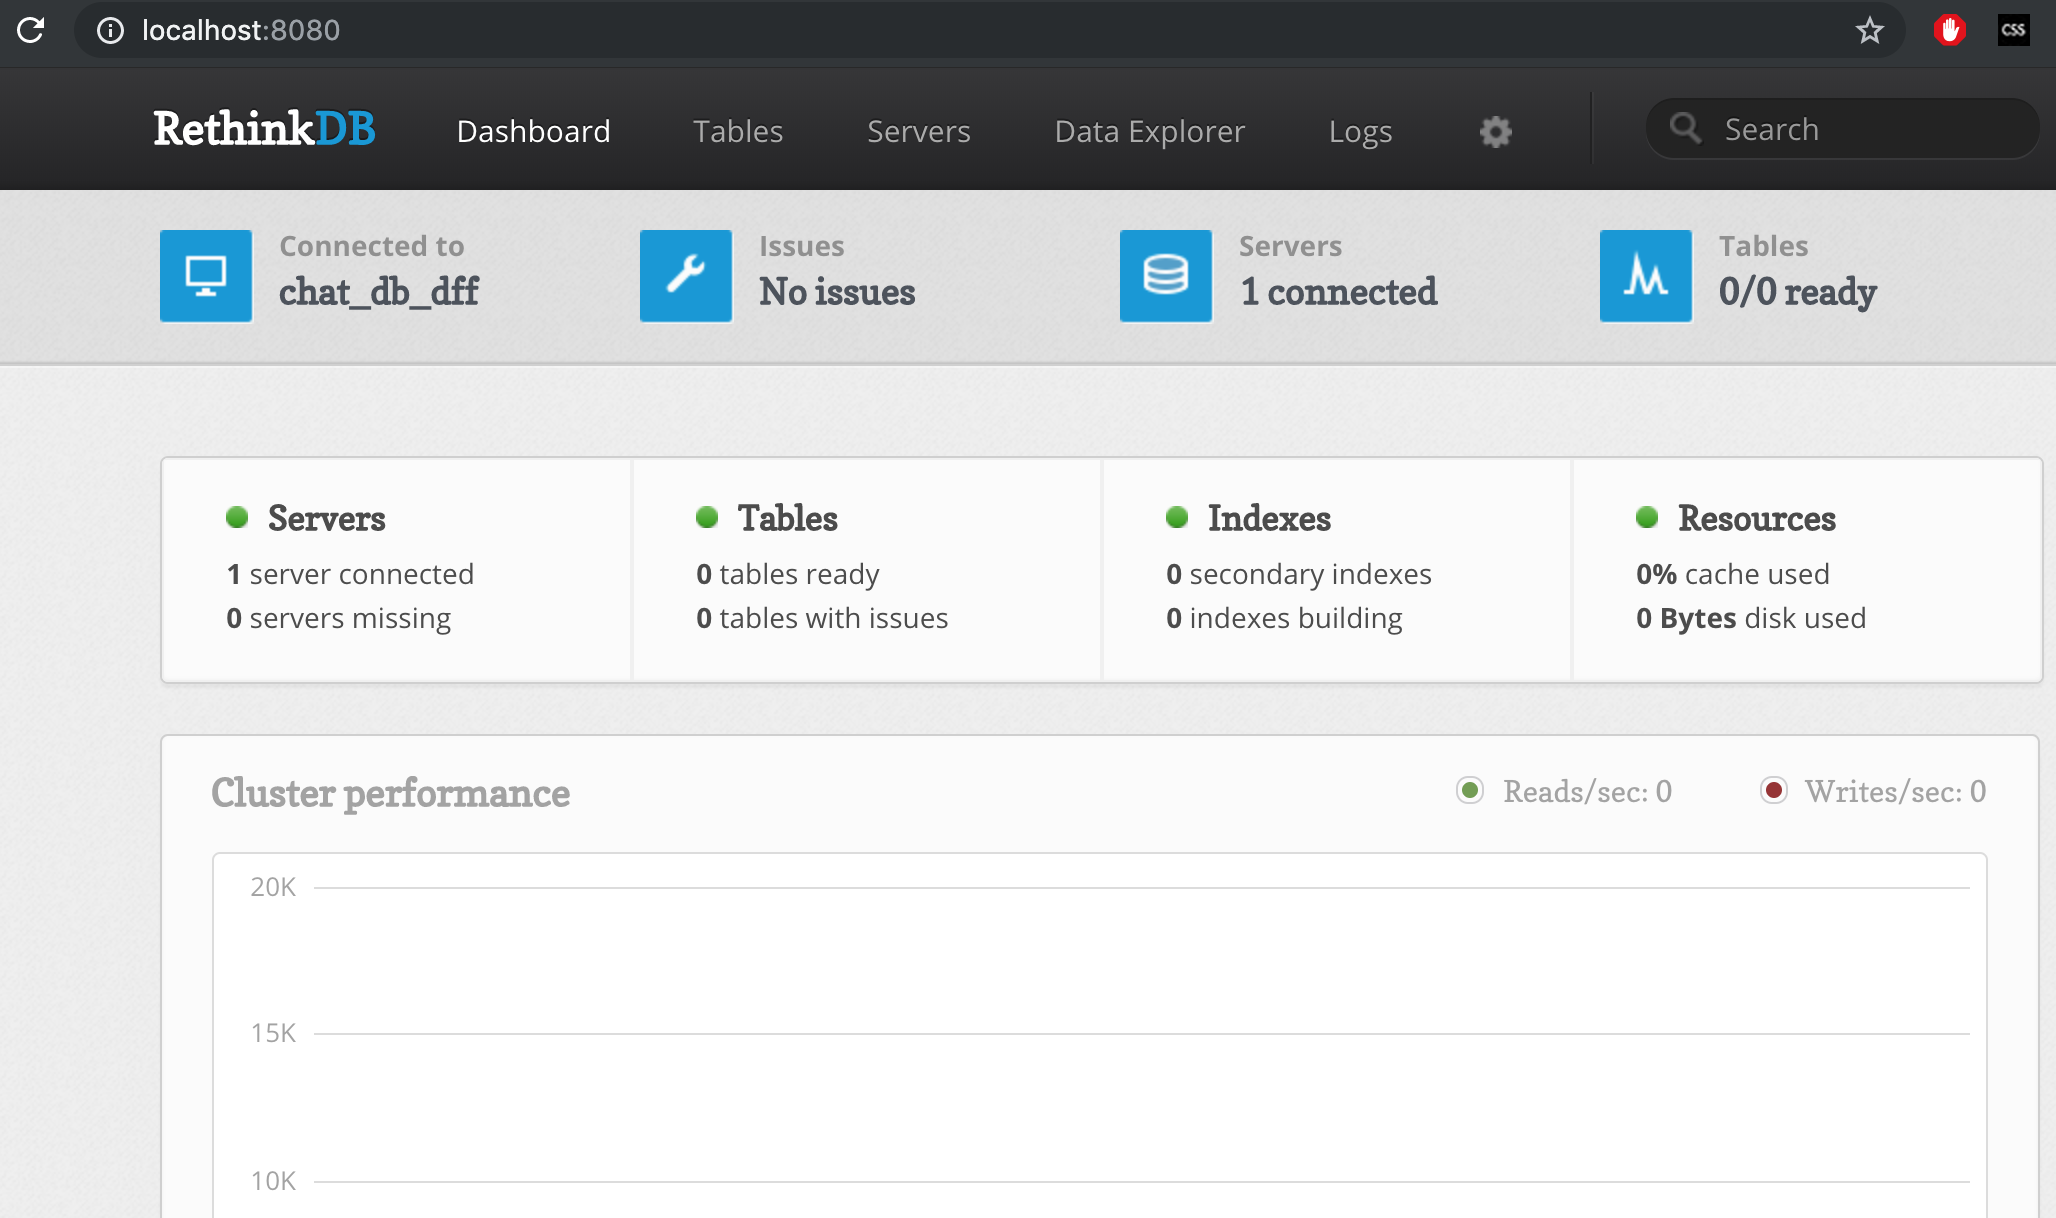Click the green status dot beside Indexes
The height and width of the screenshot is (1218, 2056).
(x=1177, y=517)
